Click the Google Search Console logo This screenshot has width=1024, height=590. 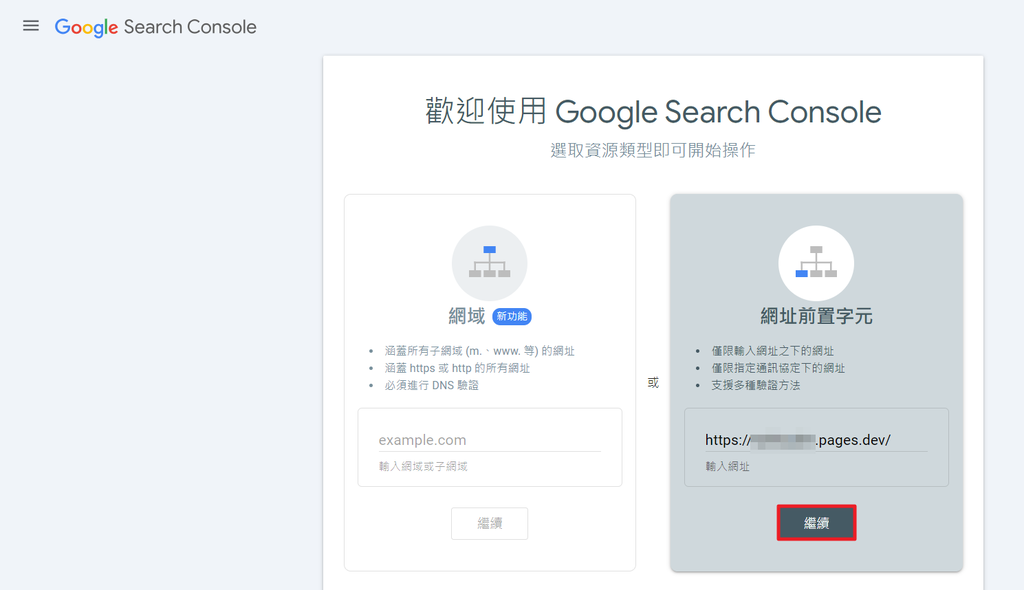tap(155, 26)
